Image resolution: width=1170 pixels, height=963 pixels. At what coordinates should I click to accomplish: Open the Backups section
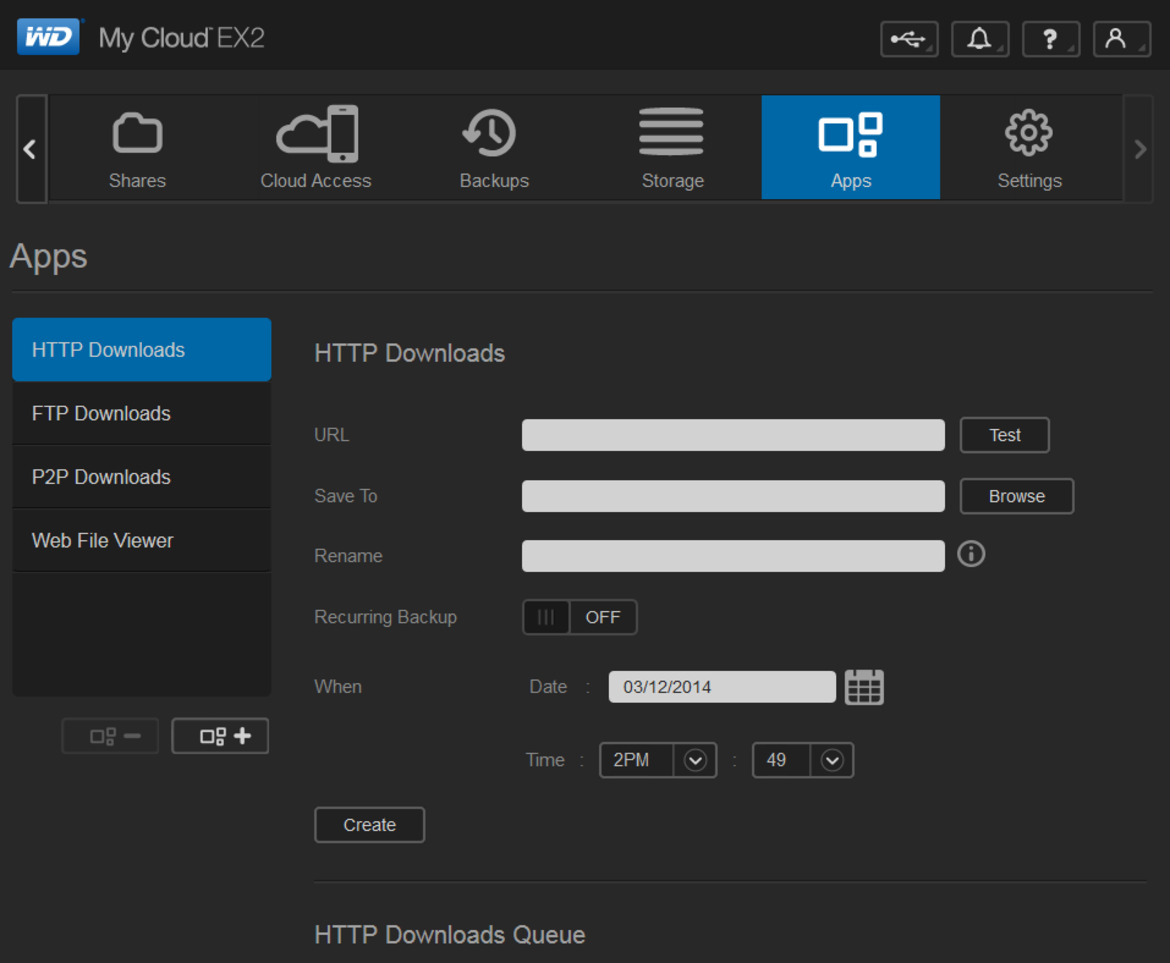point(494,148)
